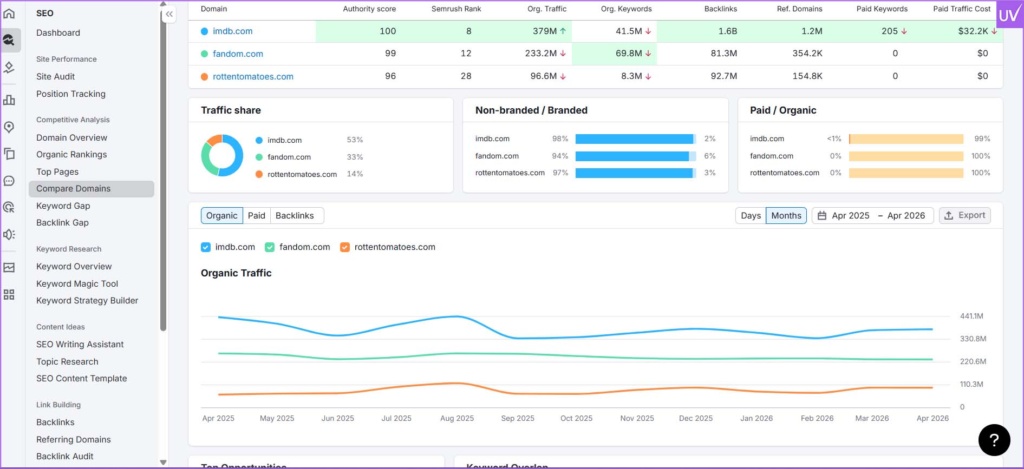1024x469 pixels.
Task: Select the Paid chart tab
Action: [257, 215]
